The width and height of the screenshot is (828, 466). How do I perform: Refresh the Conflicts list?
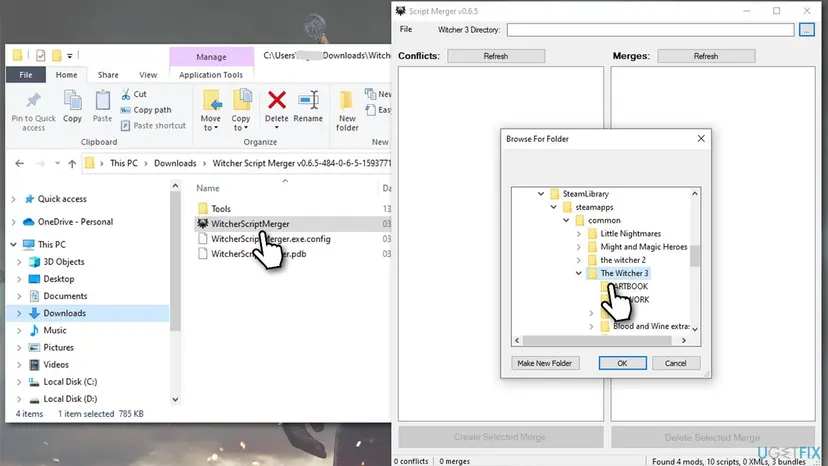pyautogui.click(x=496, y=56)
